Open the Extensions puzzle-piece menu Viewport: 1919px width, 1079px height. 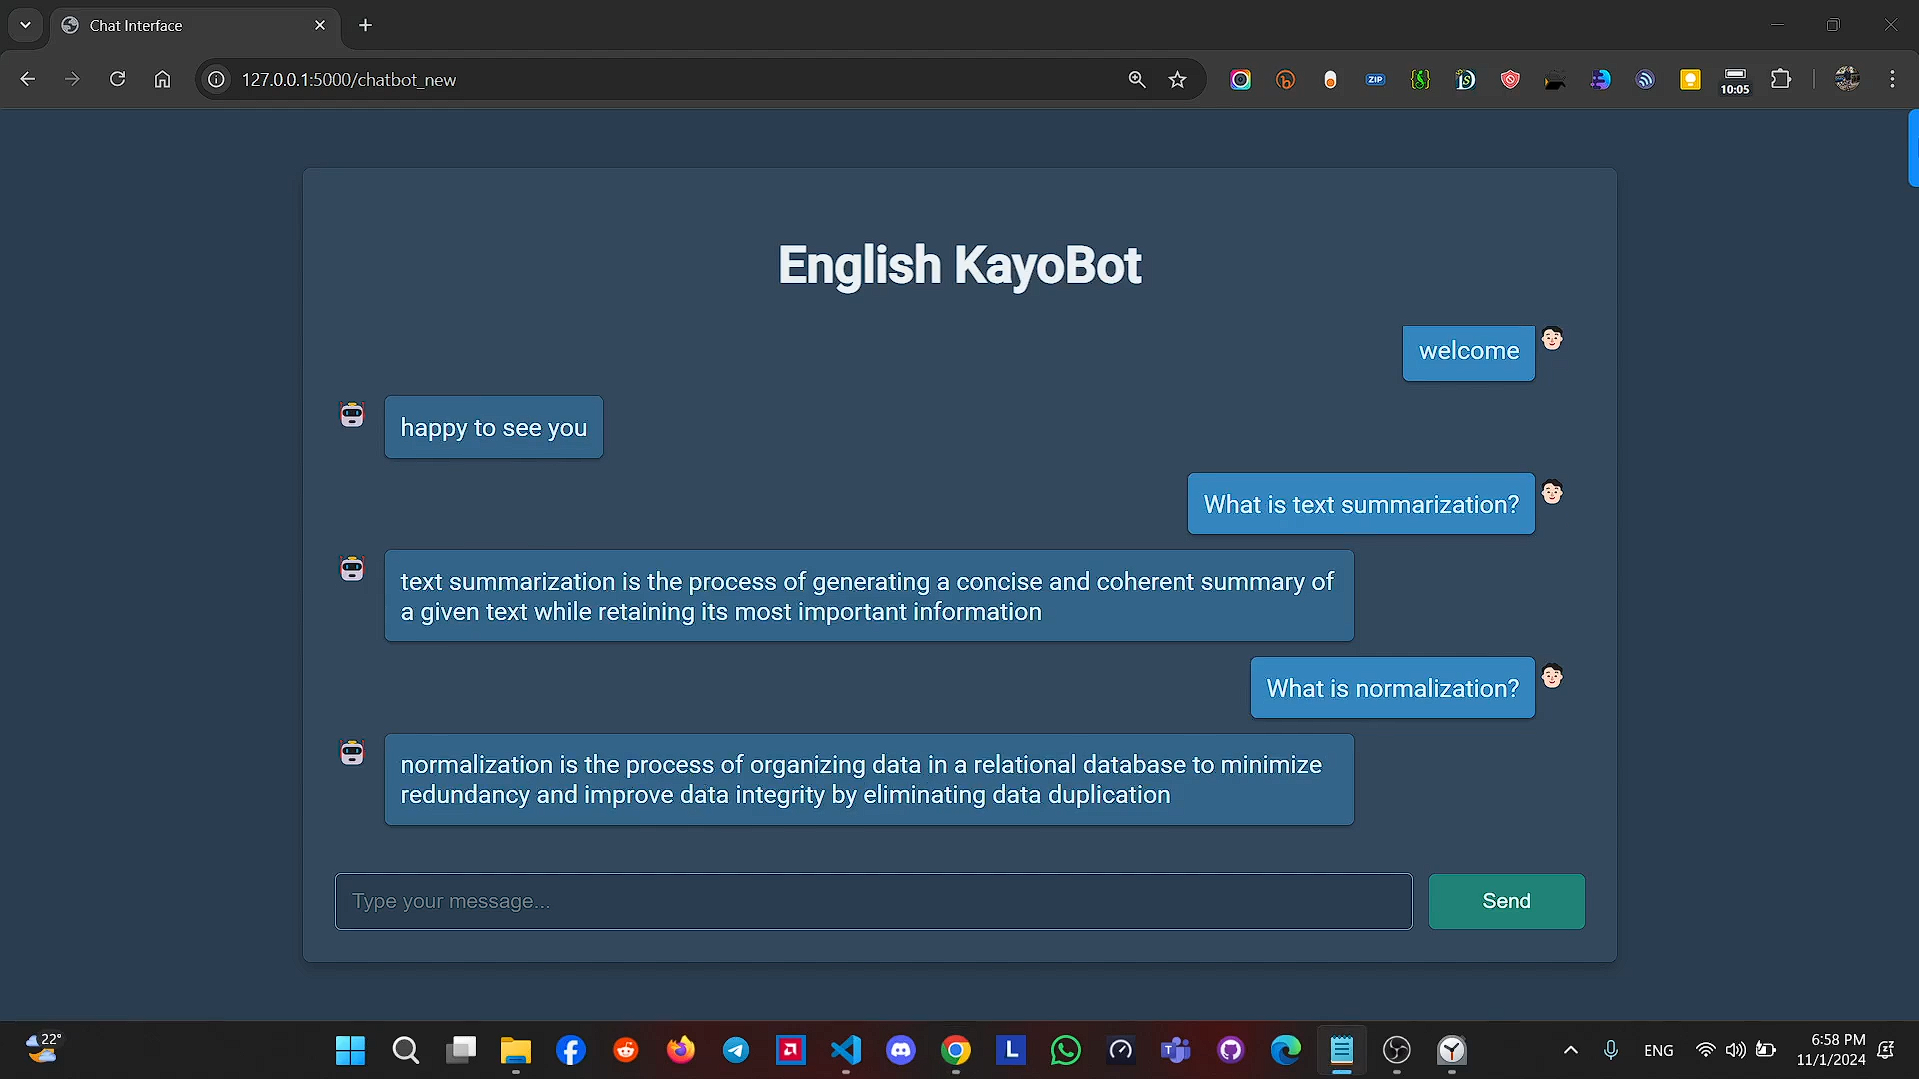pyautogui.click(x=1782, y=79)
